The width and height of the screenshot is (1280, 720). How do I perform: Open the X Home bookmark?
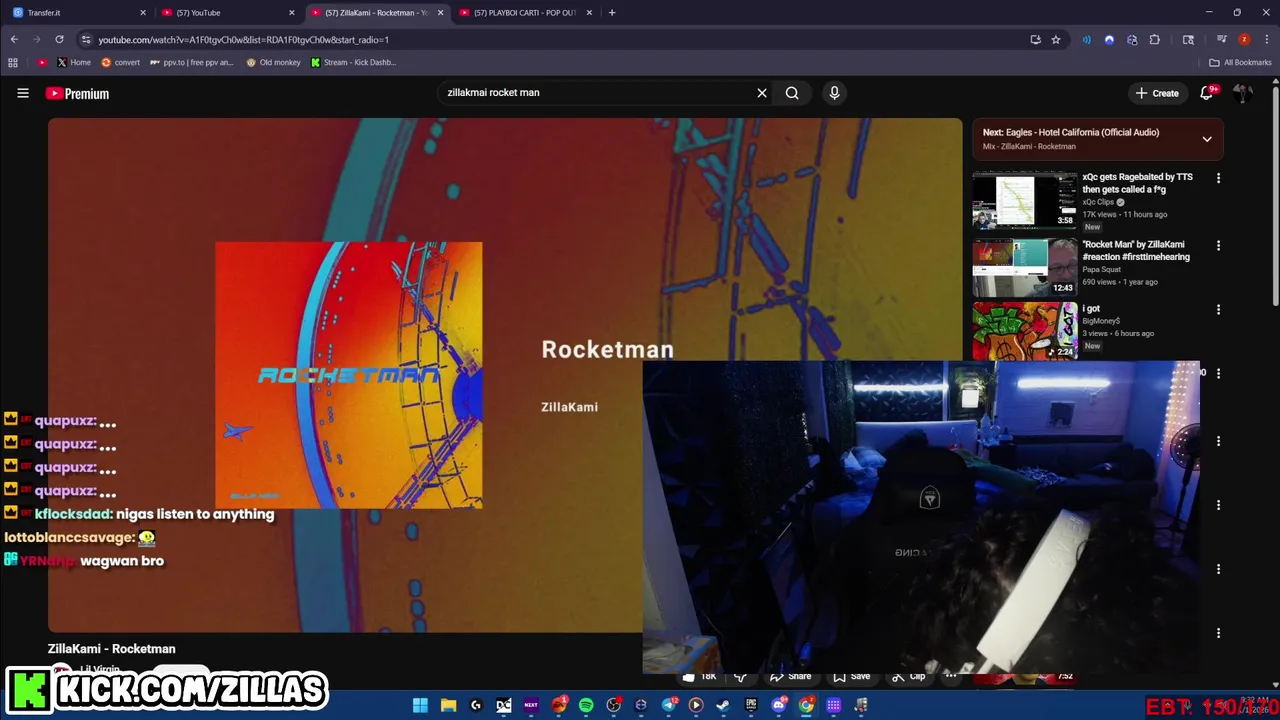73,62
